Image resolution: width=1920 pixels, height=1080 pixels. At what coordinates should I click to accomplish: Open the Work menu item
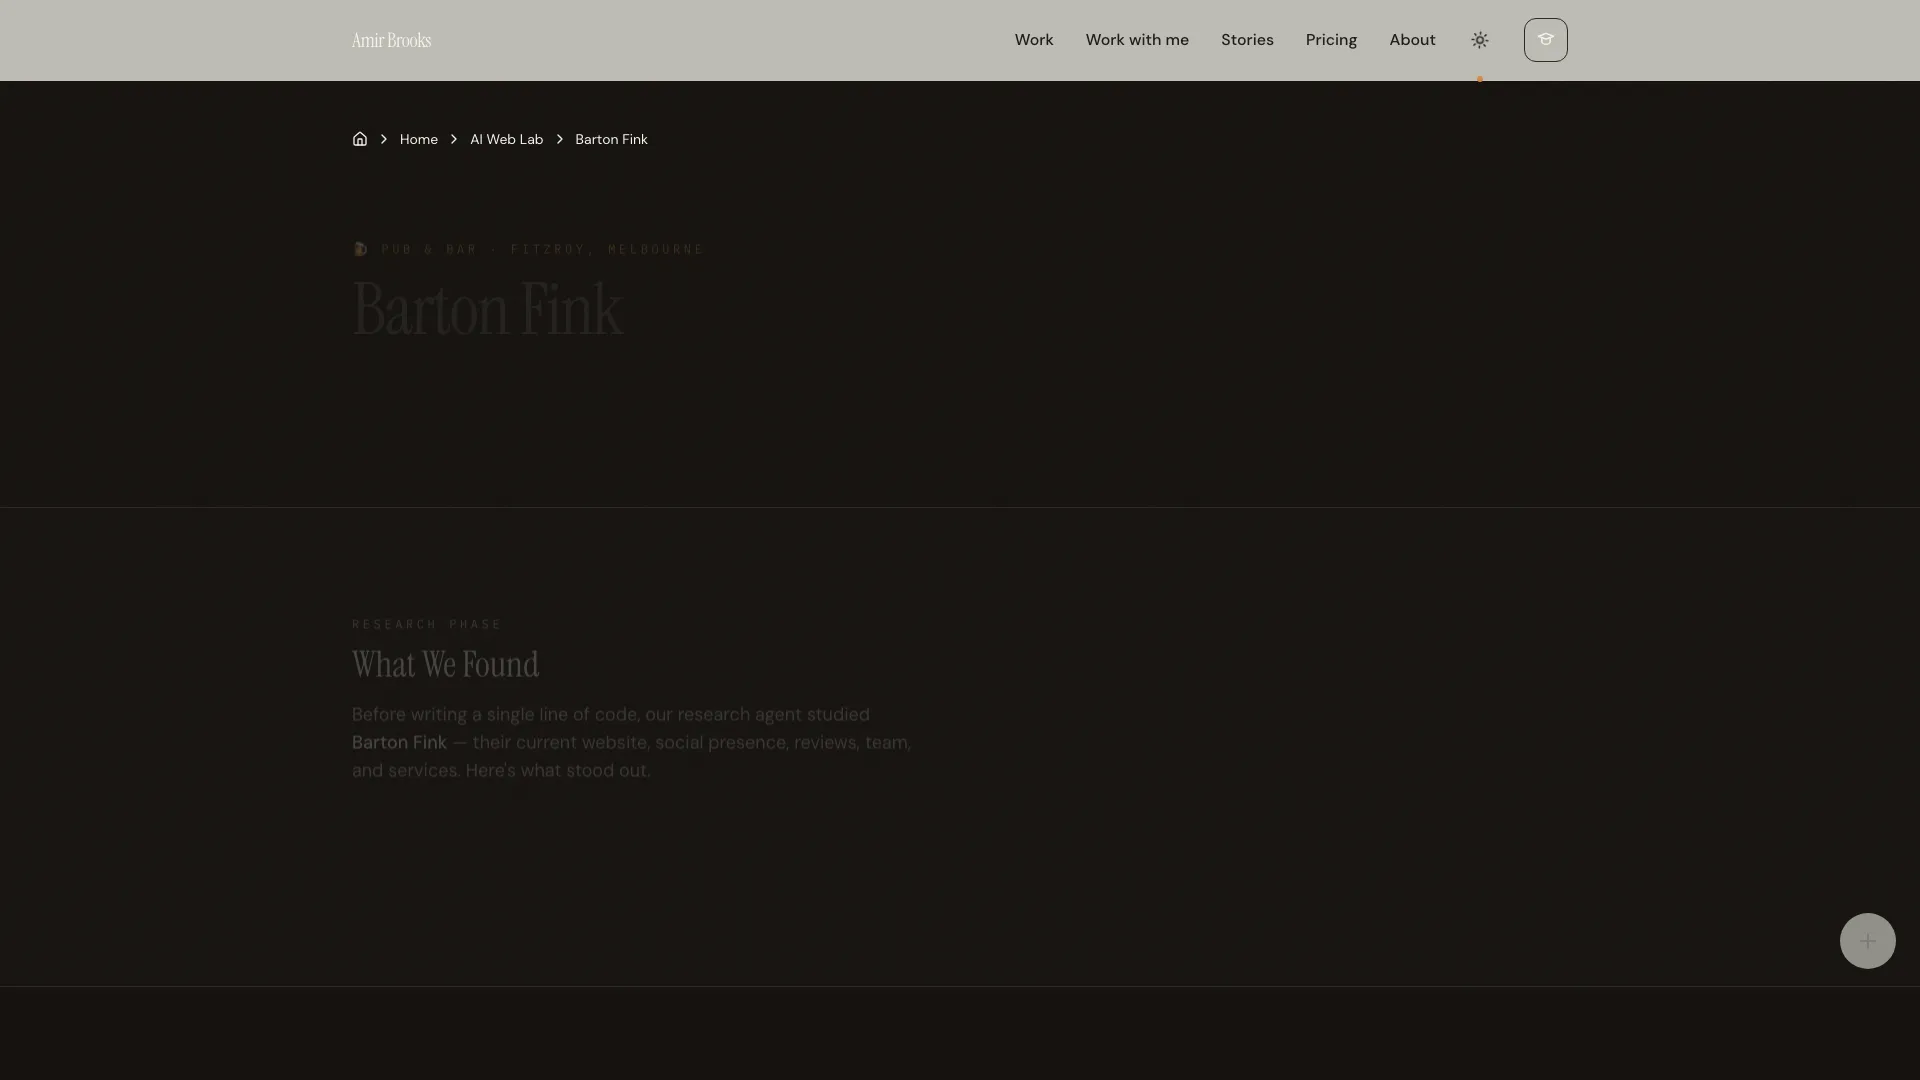pos(1033,40)
